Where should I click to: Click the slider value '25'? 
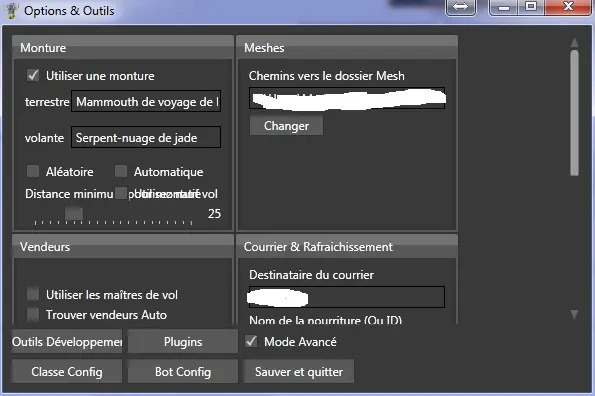214,214
